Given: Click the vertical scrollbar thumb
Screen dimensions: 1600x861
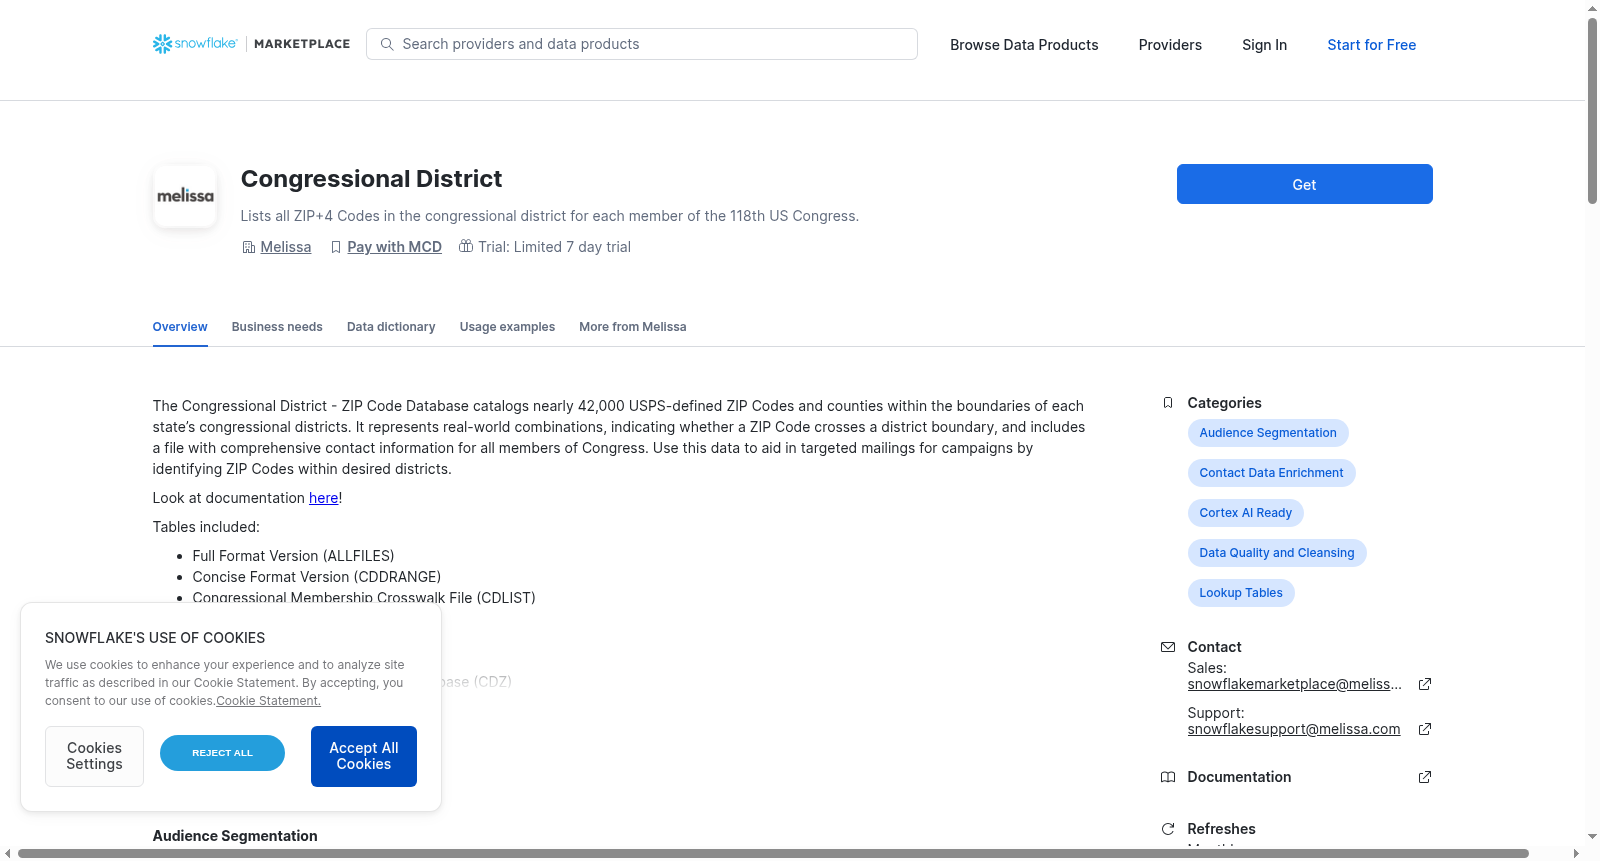Looking at the screenshot, I should point(1592,110).
